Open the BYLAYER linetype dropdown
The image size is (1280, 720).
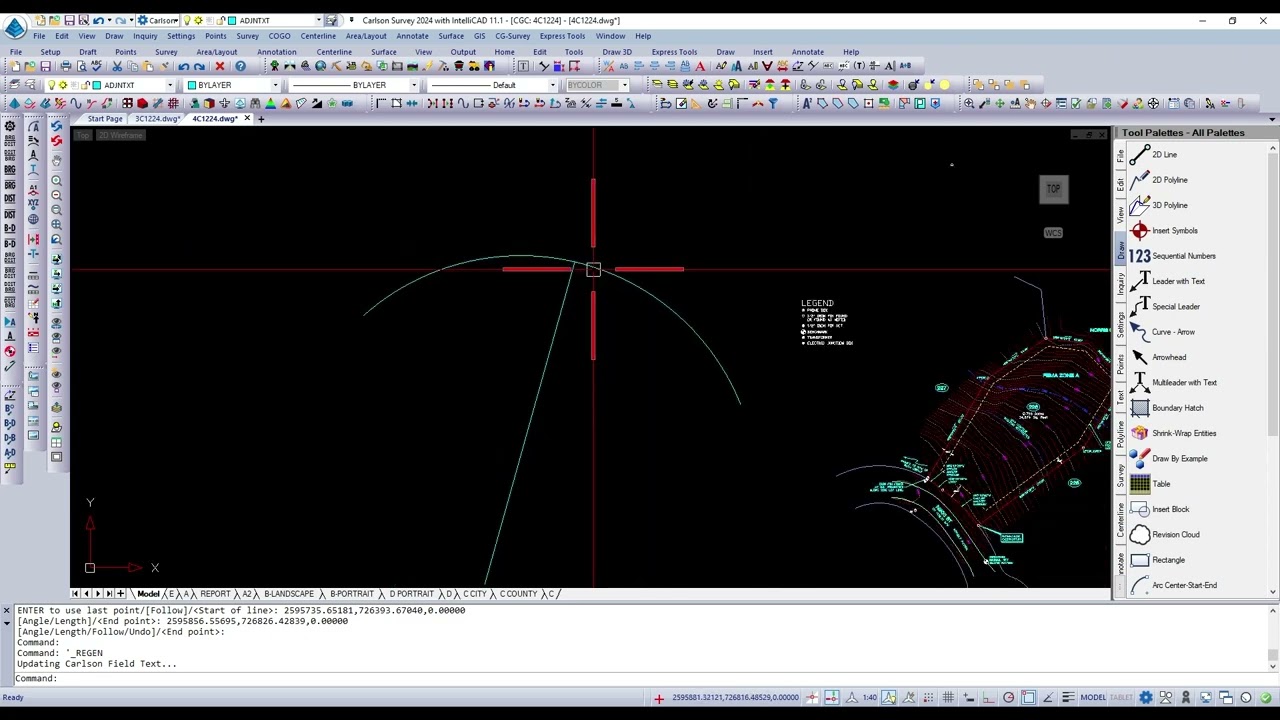pyautogui.click(x=414, y=85)
